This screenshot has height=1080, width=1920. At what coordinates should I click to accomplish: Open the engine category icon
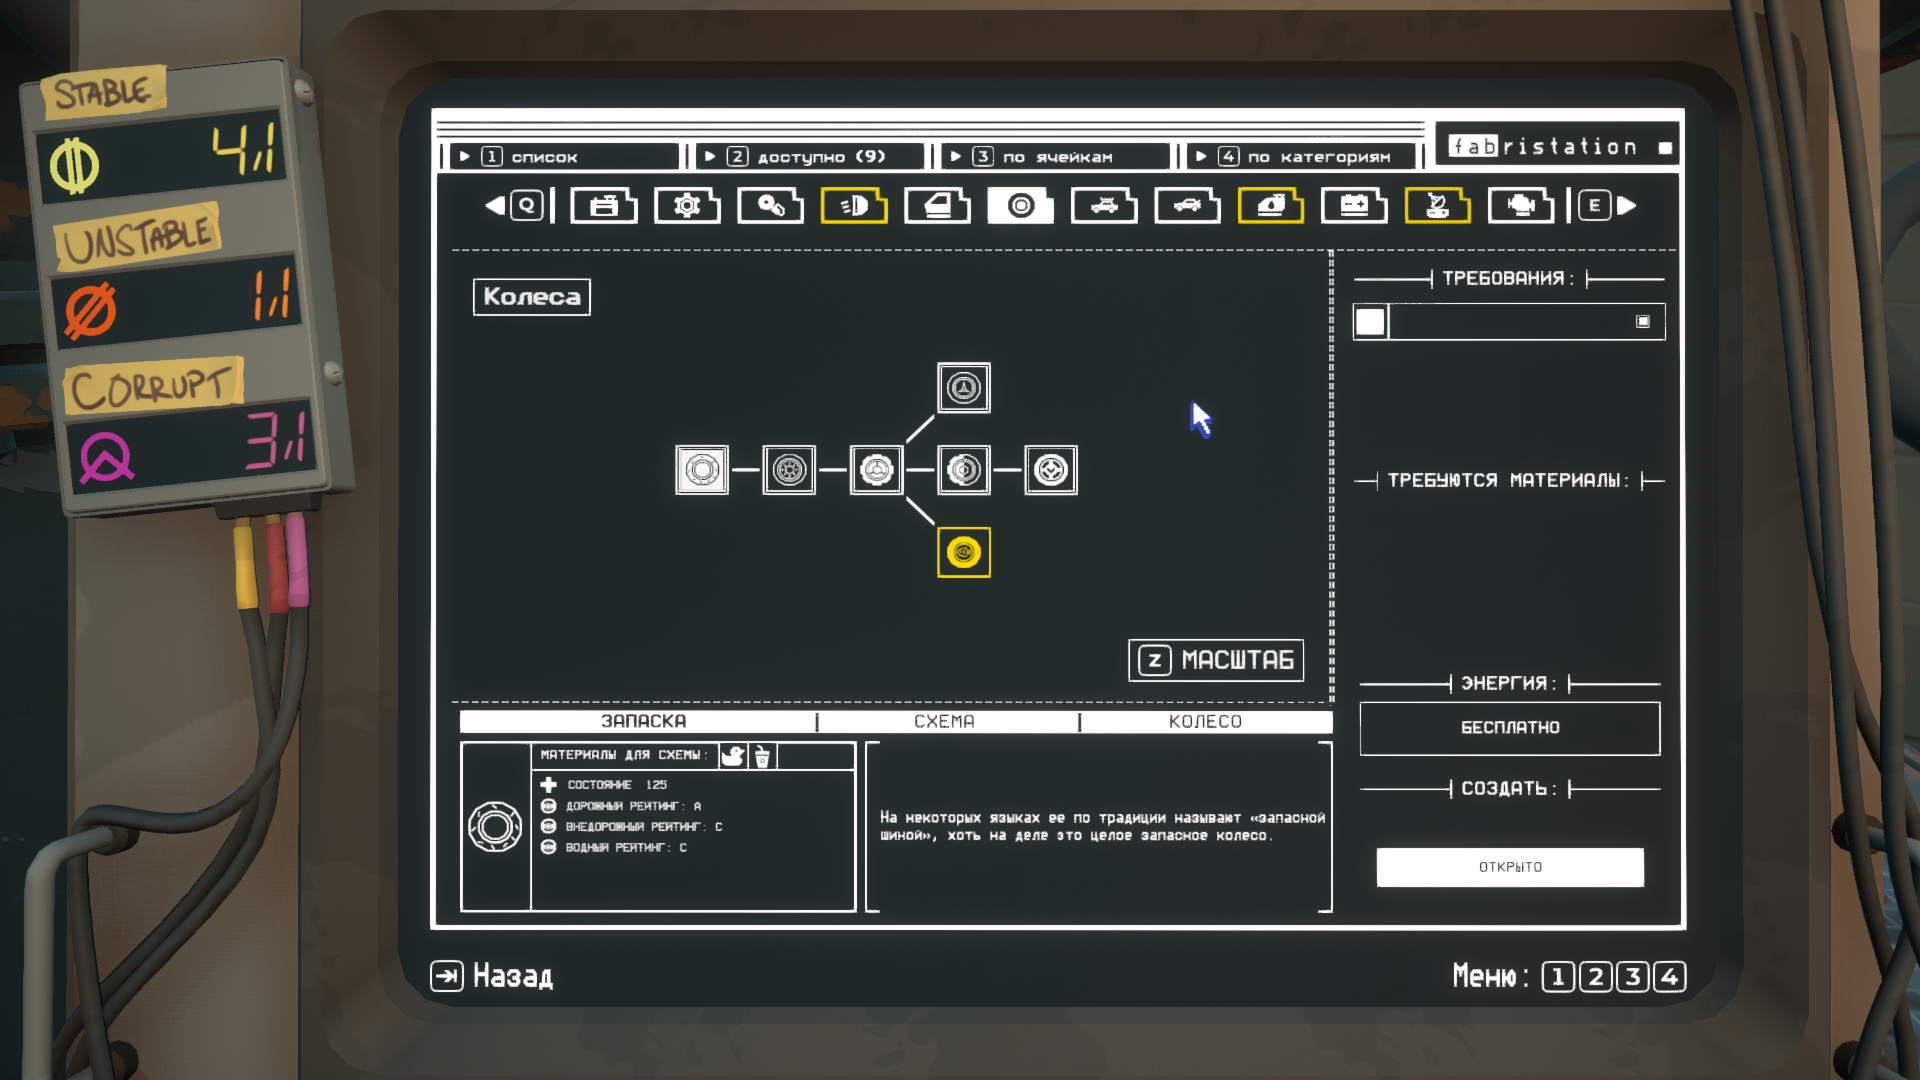[1521, 206]
